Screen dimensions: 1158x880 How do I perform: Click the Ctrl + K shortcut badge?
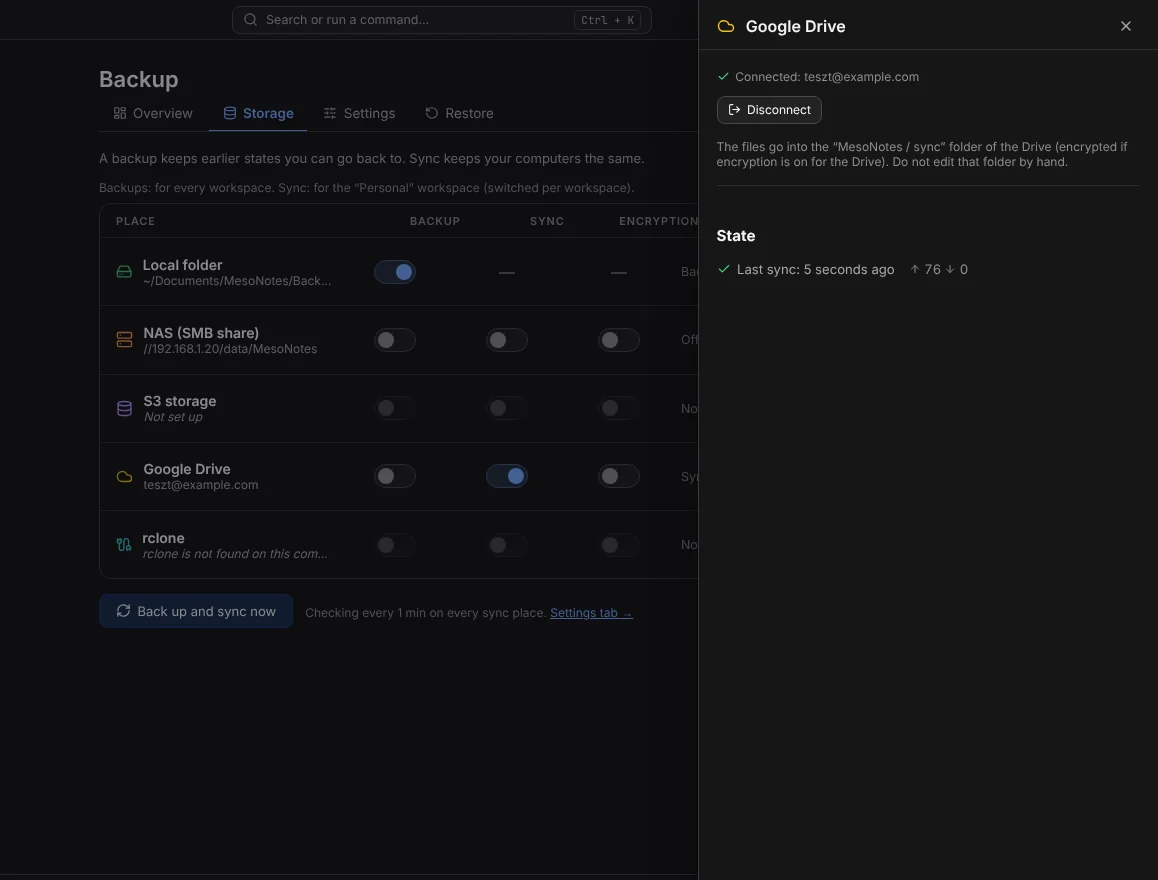pos(607,20)
